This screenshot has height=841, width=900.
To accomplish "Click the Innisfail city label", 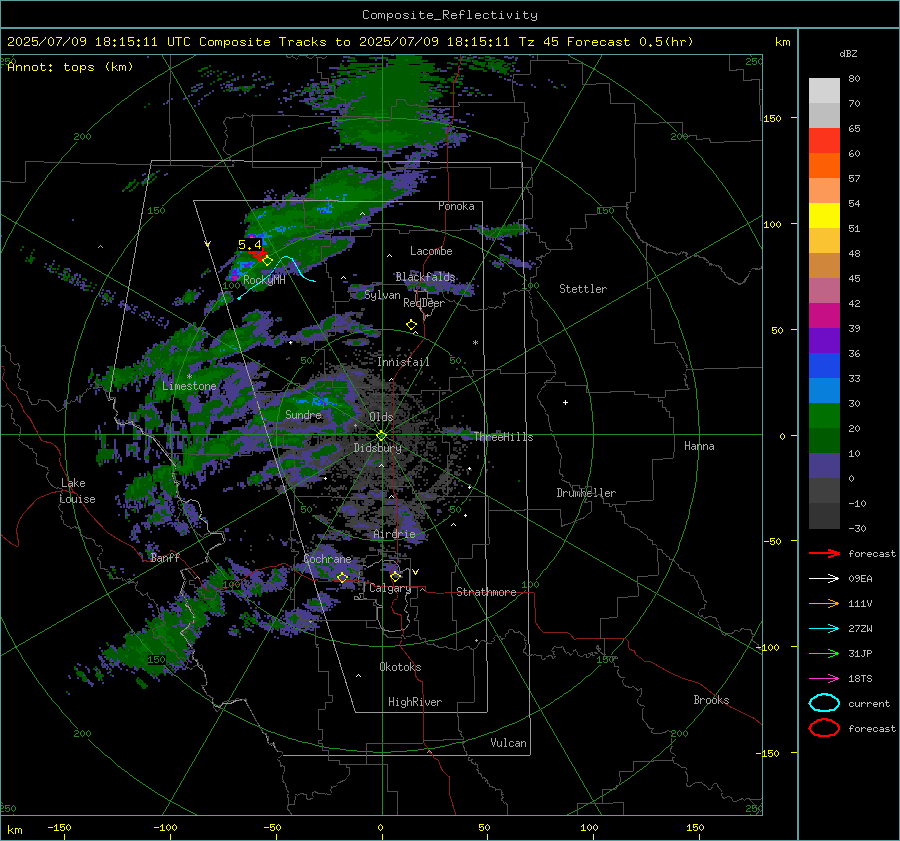I will pyautogui.click(x=403, y=362).
